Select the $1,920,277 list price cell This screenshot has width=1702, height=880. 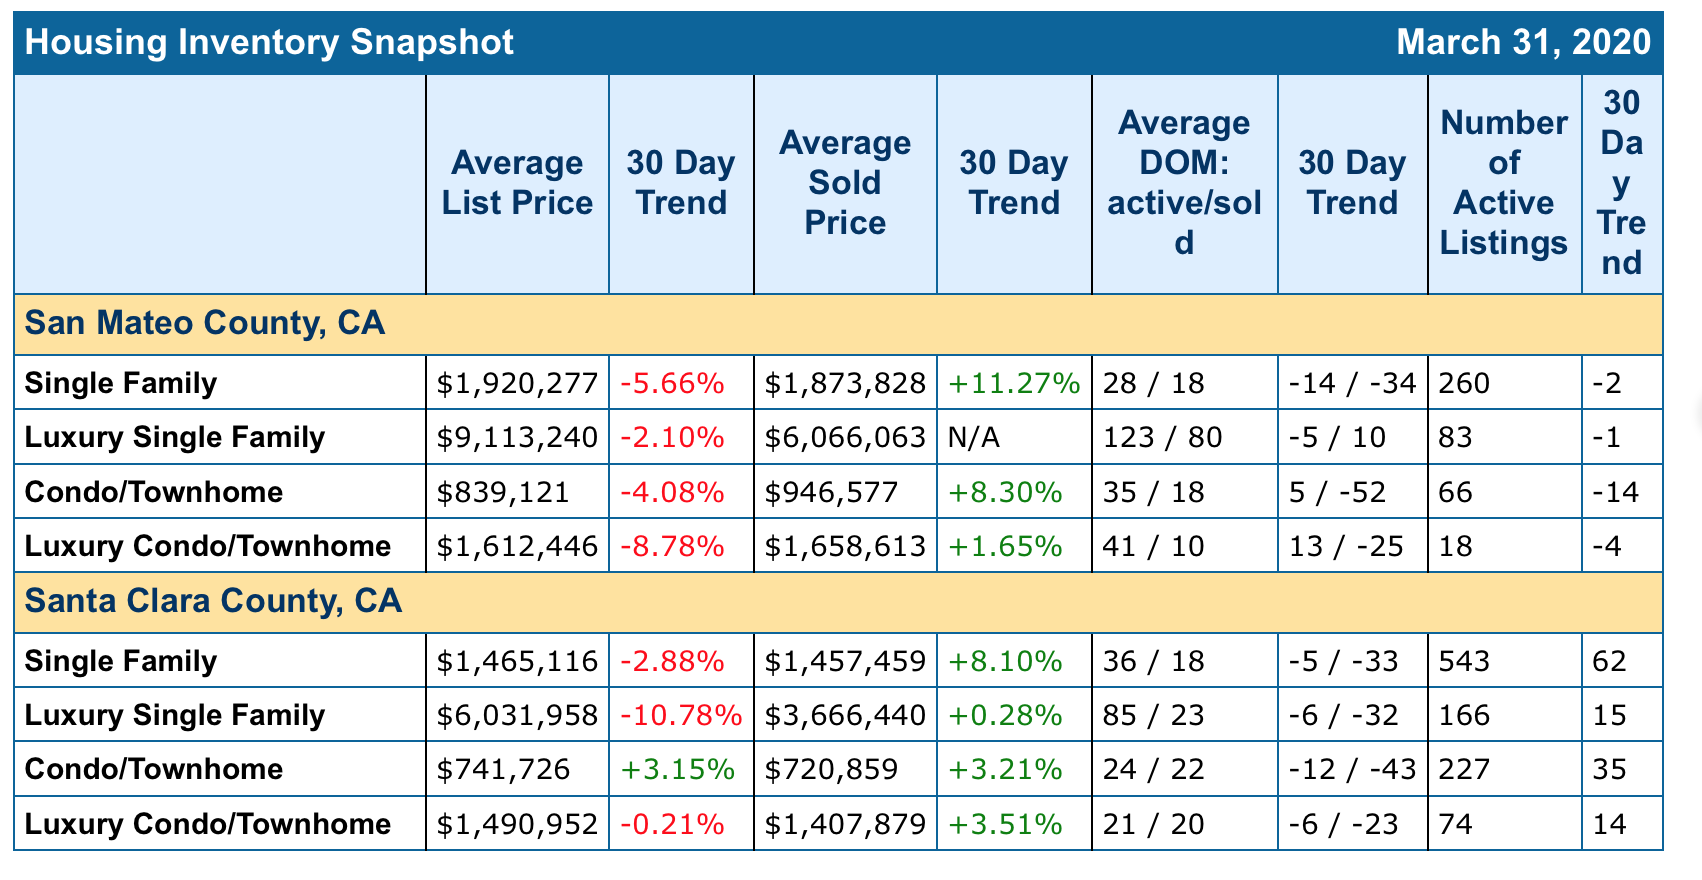(517, 384)
